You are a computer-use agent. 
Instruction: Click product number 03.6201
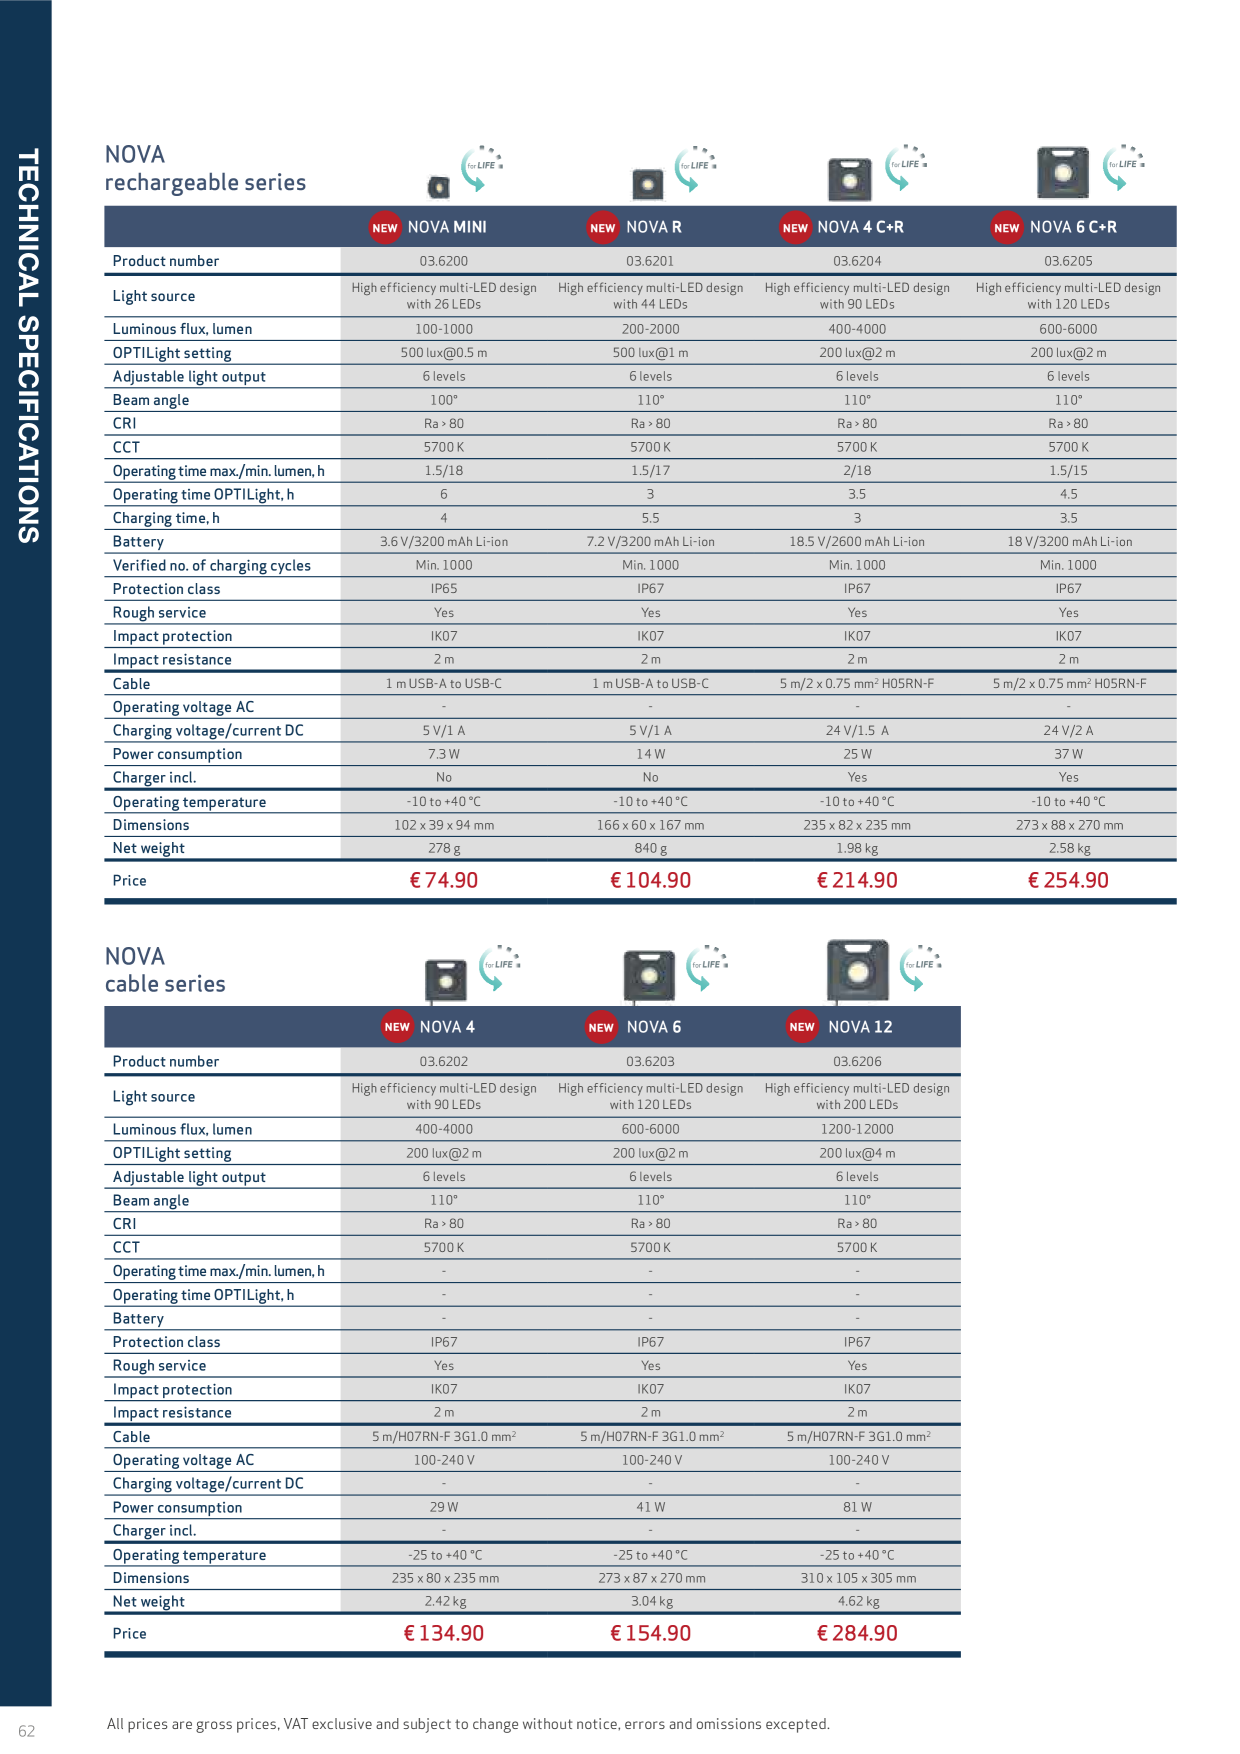pyautogui.click(x=651, y=261)
